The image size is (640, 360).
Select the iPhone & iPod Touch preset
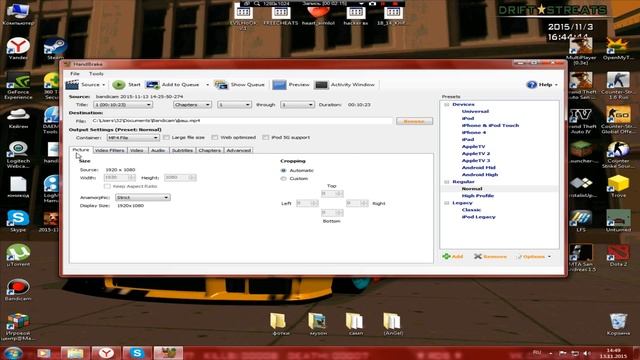click(490, 125)
